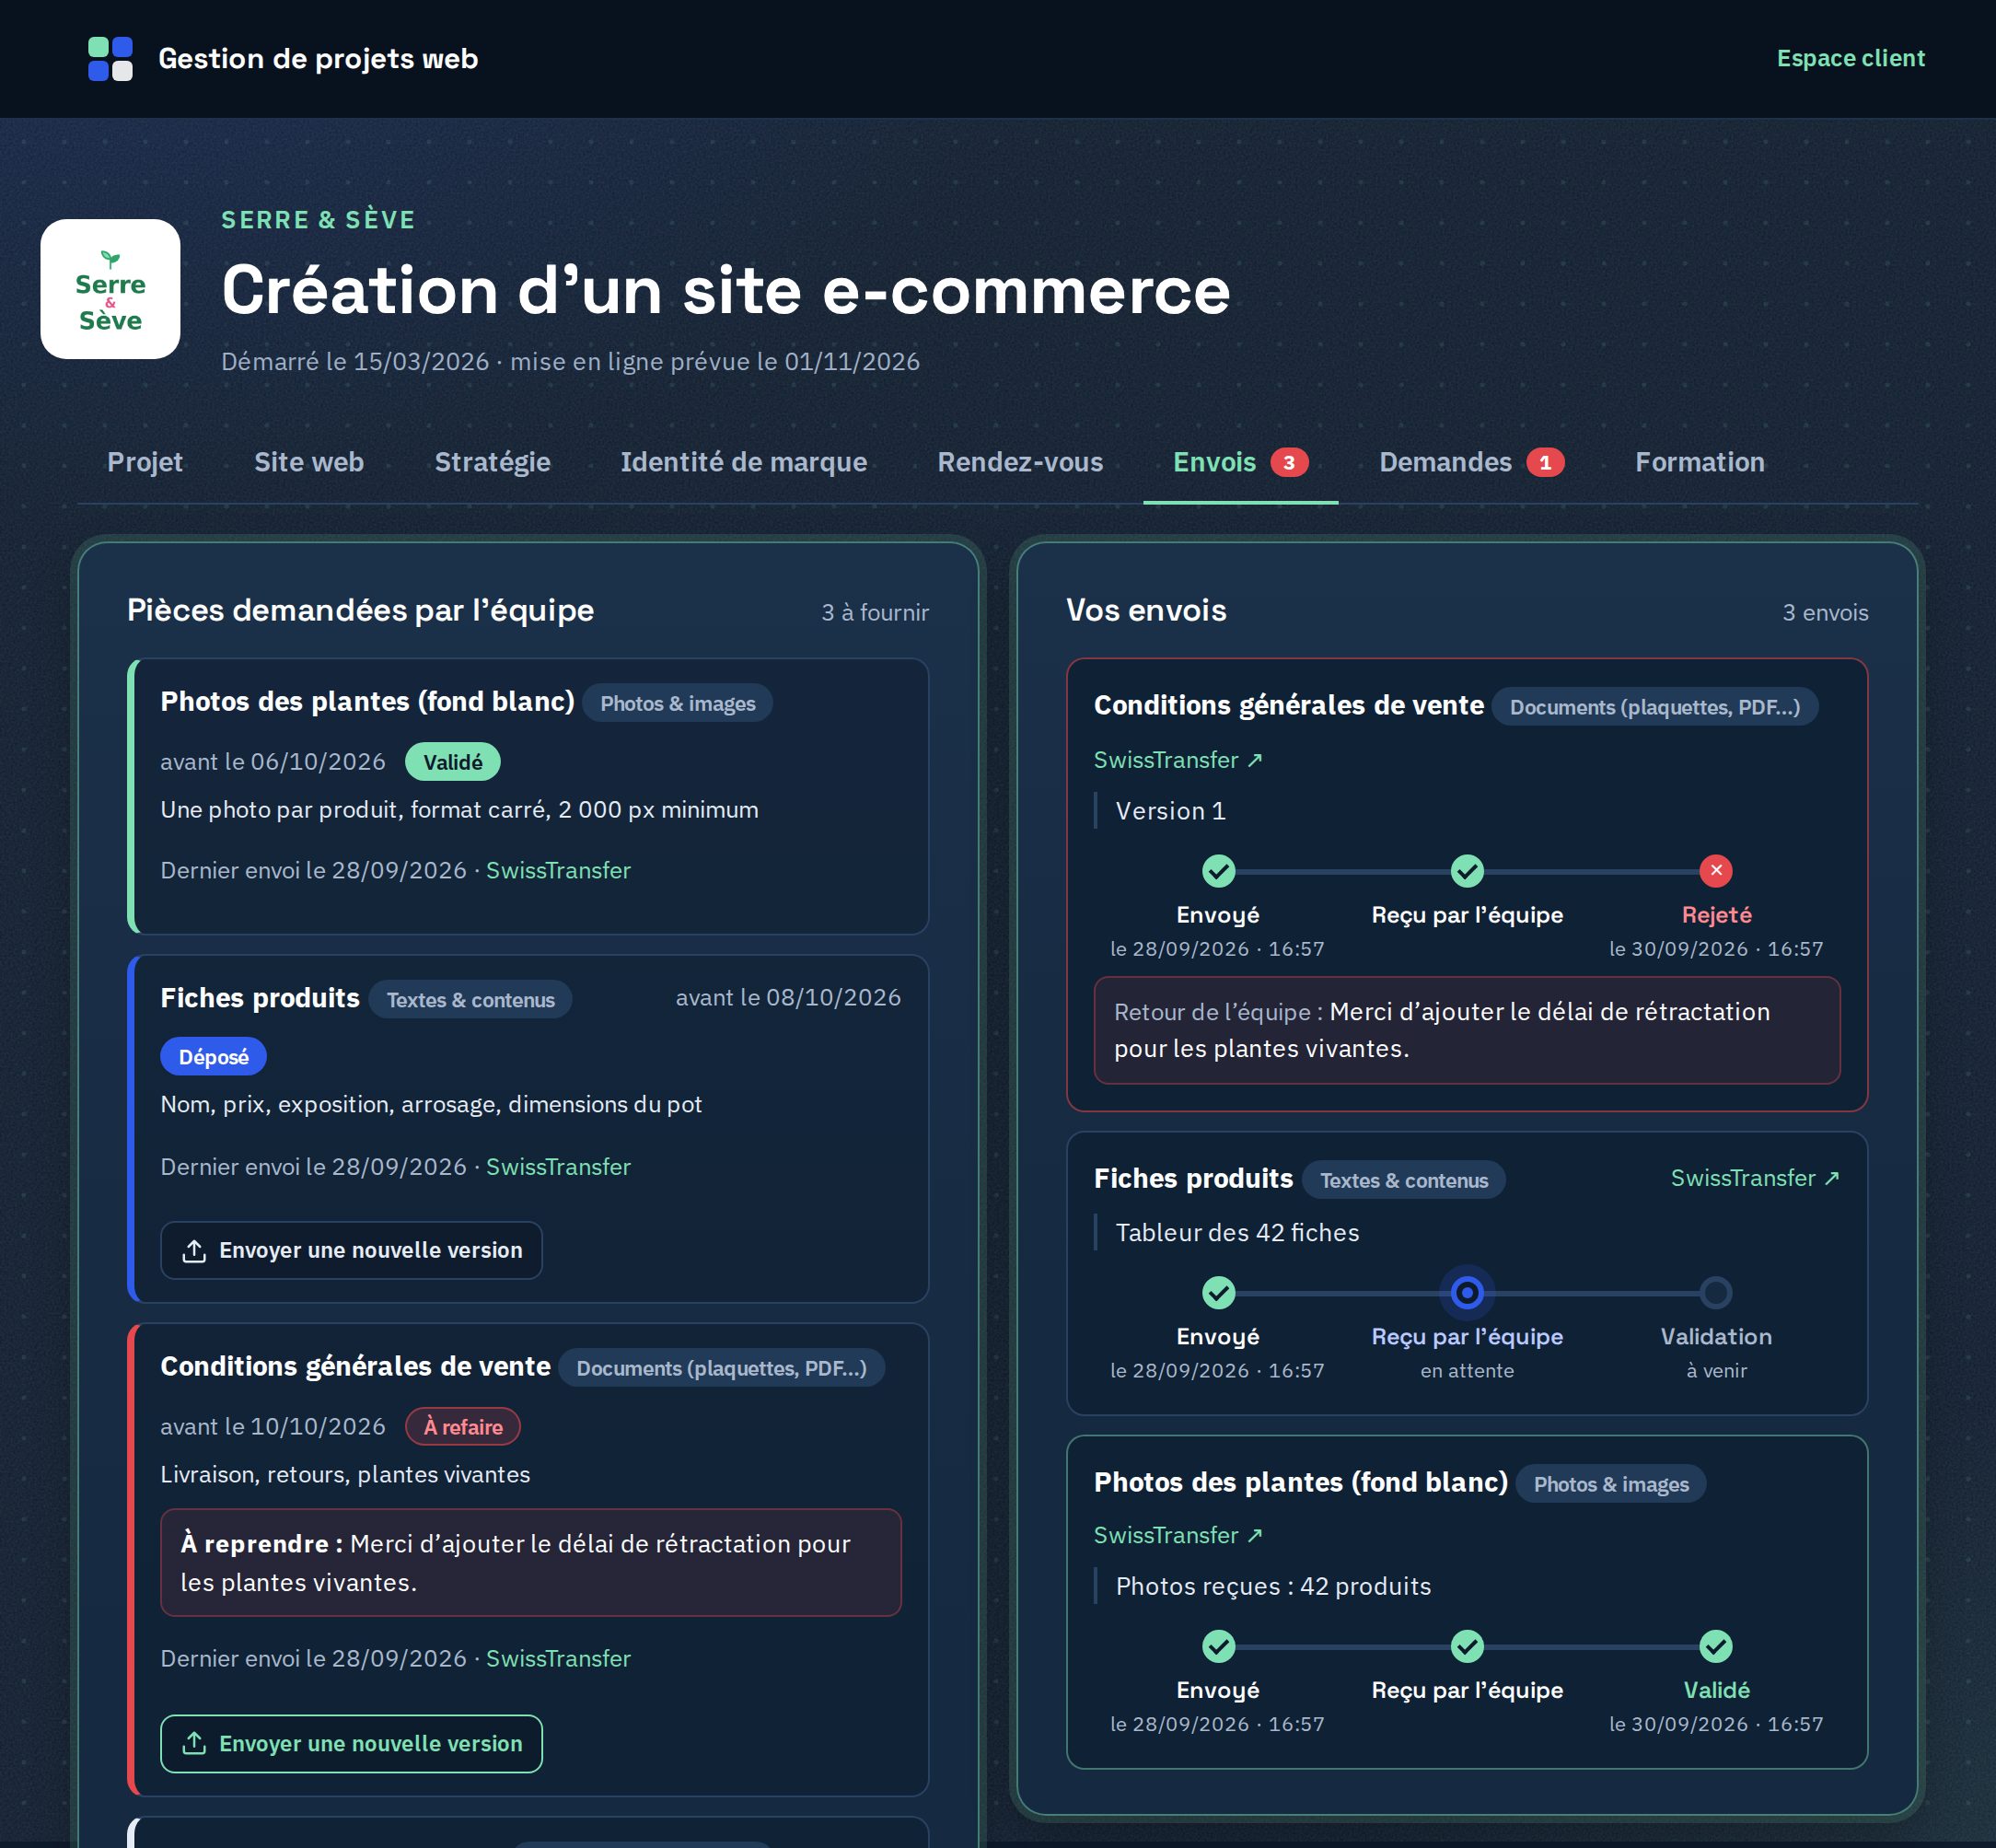1996x1848 pixels.
Task: Click the SwissTransfer link in Photos des plantes request
Action: [x=558, y=870]
